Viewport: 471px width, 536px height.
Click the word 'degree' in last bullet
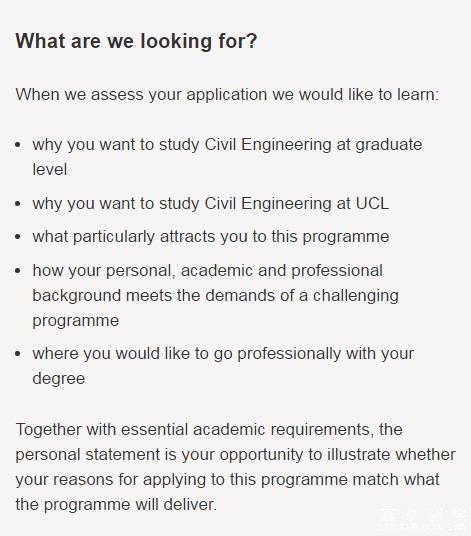pyautogui.click(x=59, y=378)
